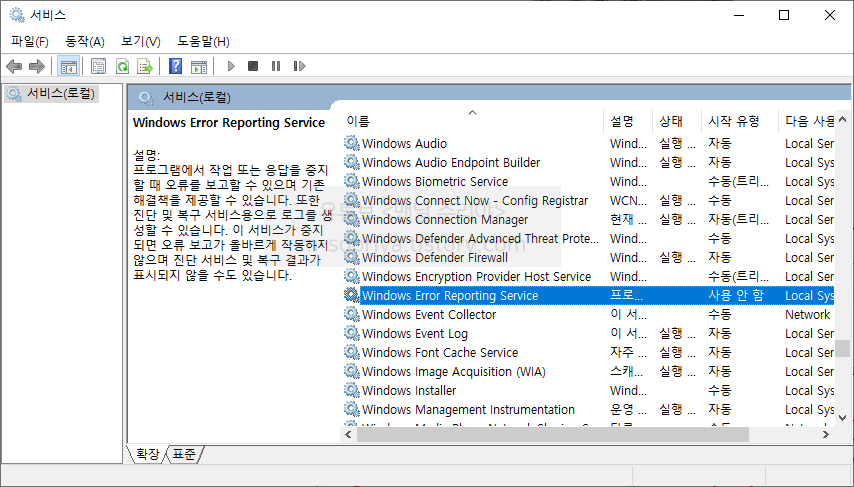Sort by the 다음 사용 column header

click(x=807, y=121)
